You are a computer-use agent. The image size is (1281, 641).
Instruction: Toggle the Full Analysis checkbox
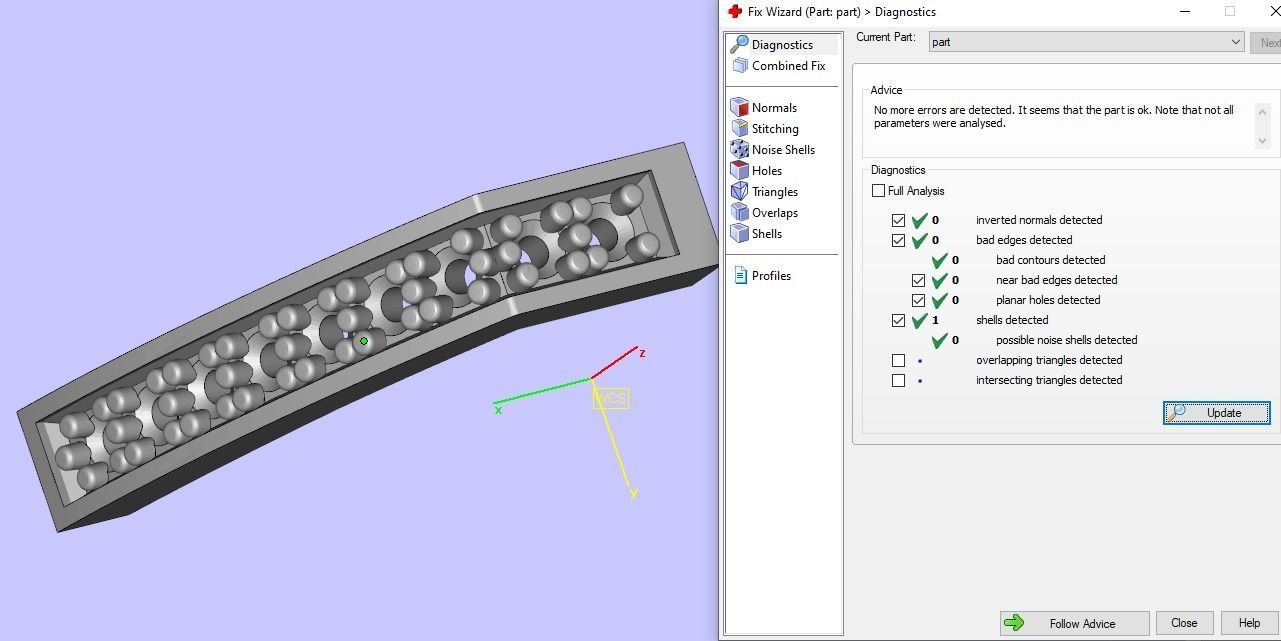pyautogui.click(x=878, y=190)
